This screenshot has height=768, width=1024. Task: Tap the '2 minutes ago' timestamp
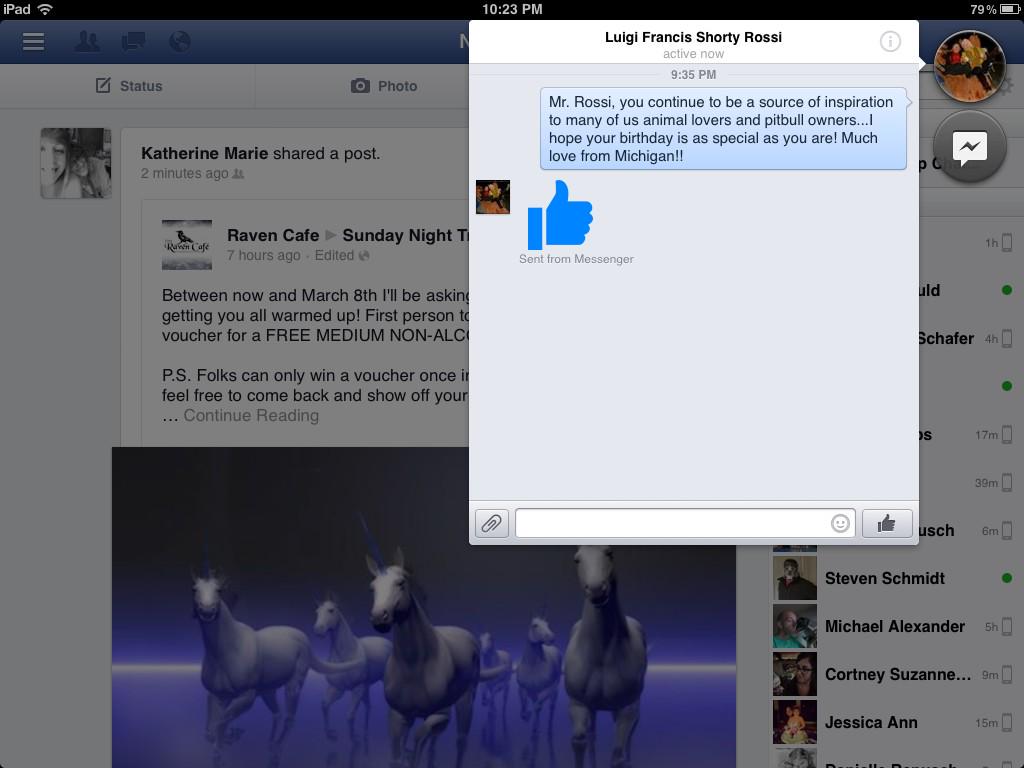click(x=185, y=174)
